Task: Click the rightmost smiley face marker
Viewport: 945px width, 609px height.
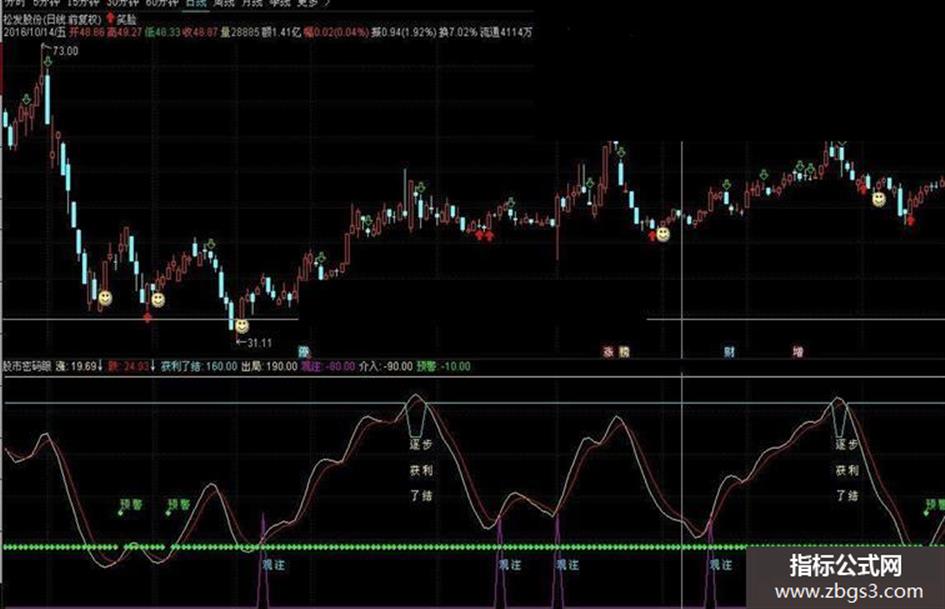Action: 879,199
